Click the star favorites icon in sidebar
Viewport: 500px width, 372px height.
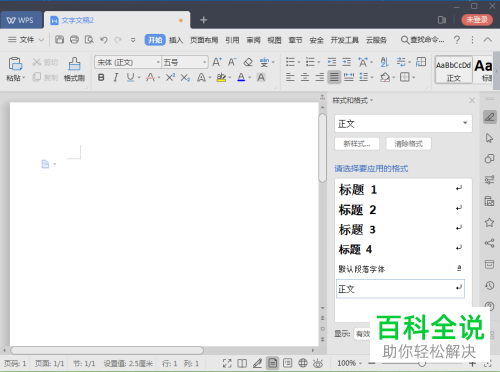point(489,222)
